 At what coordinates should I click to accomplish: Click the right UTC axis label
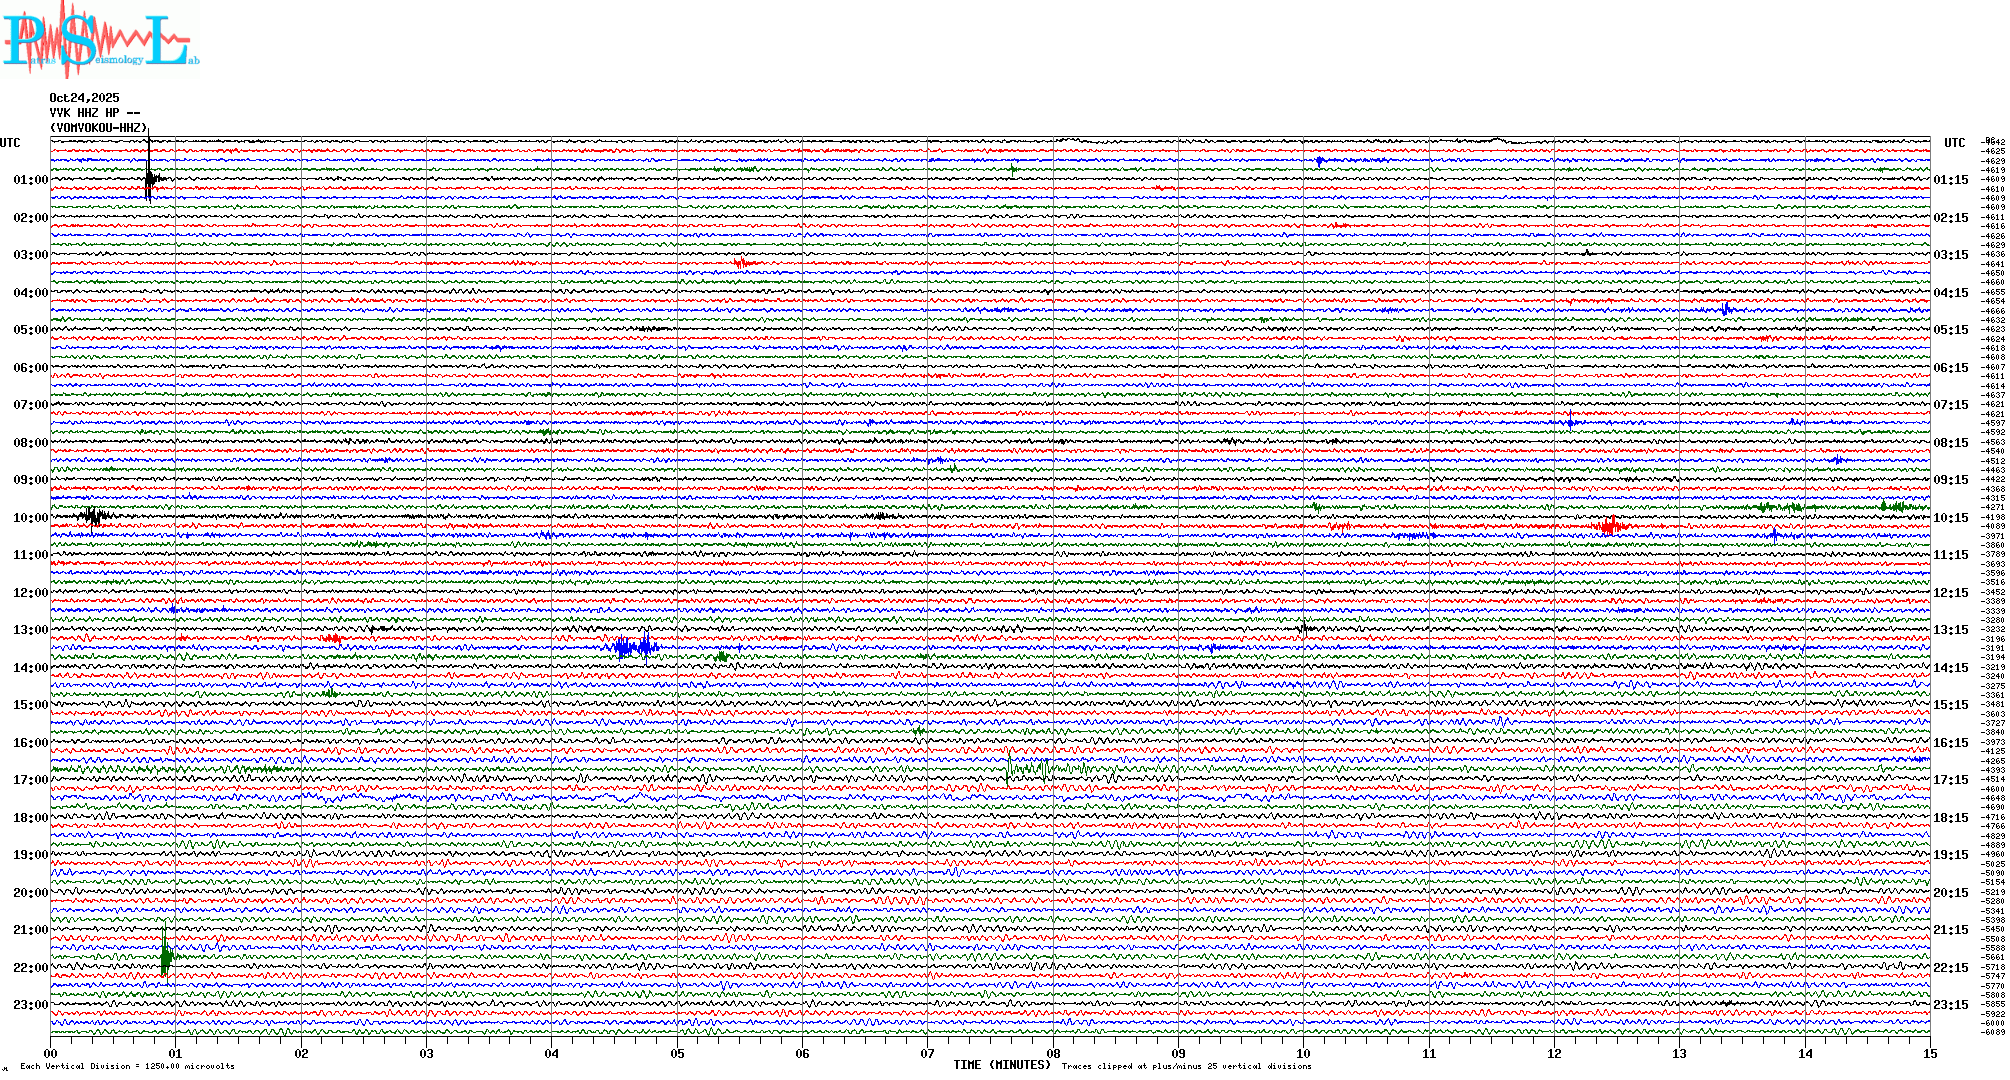tap(1954, 143)
